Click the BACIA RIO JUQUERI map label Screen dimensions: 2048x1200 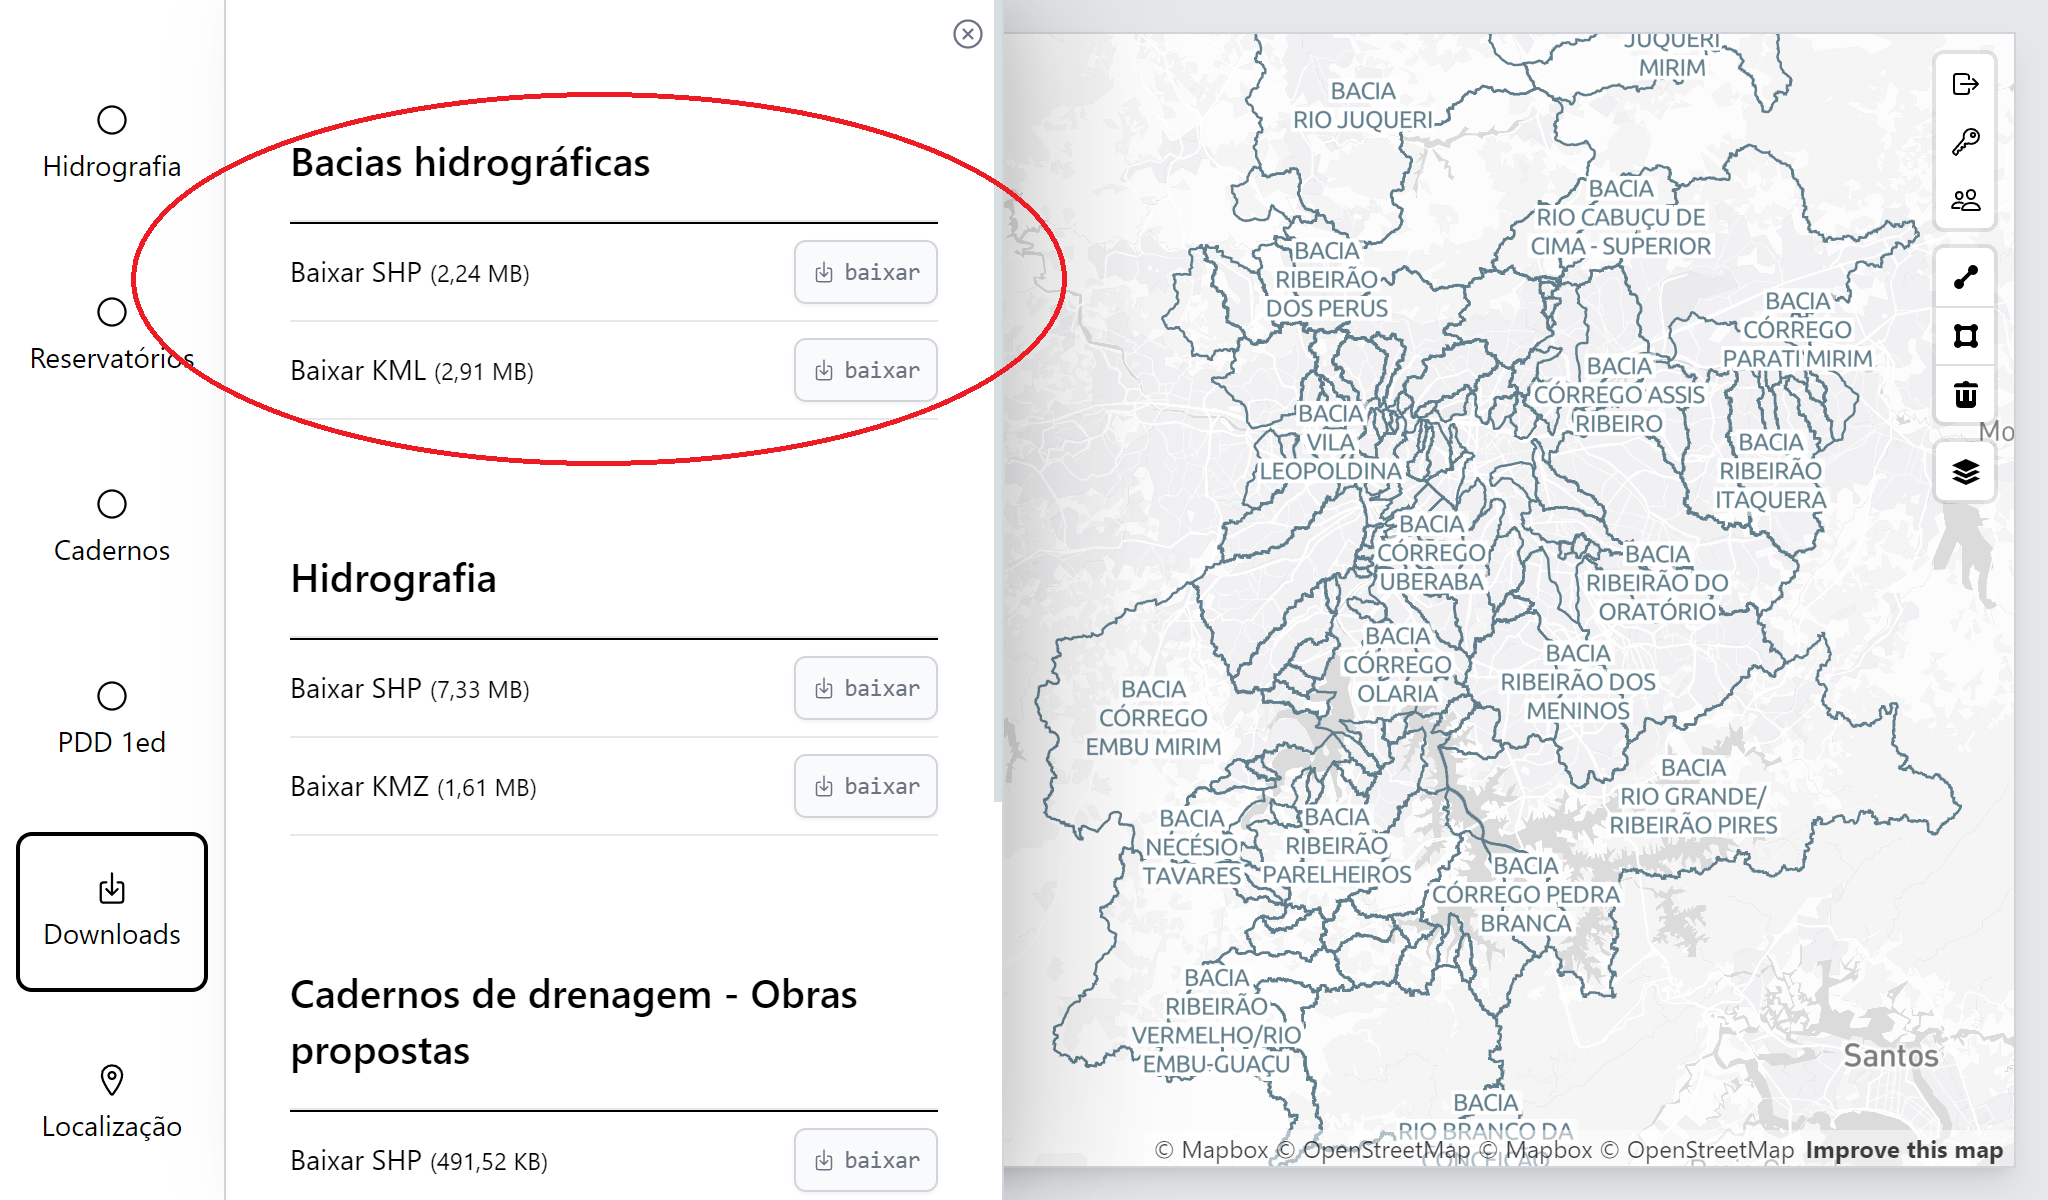pos(1363,105)
